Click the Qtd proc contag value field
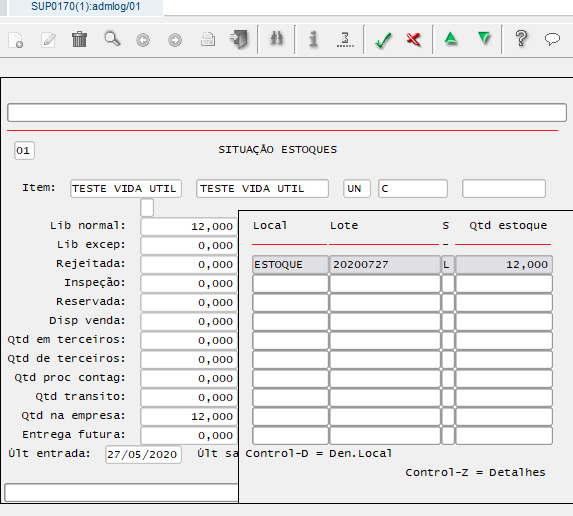 point(189,379)
